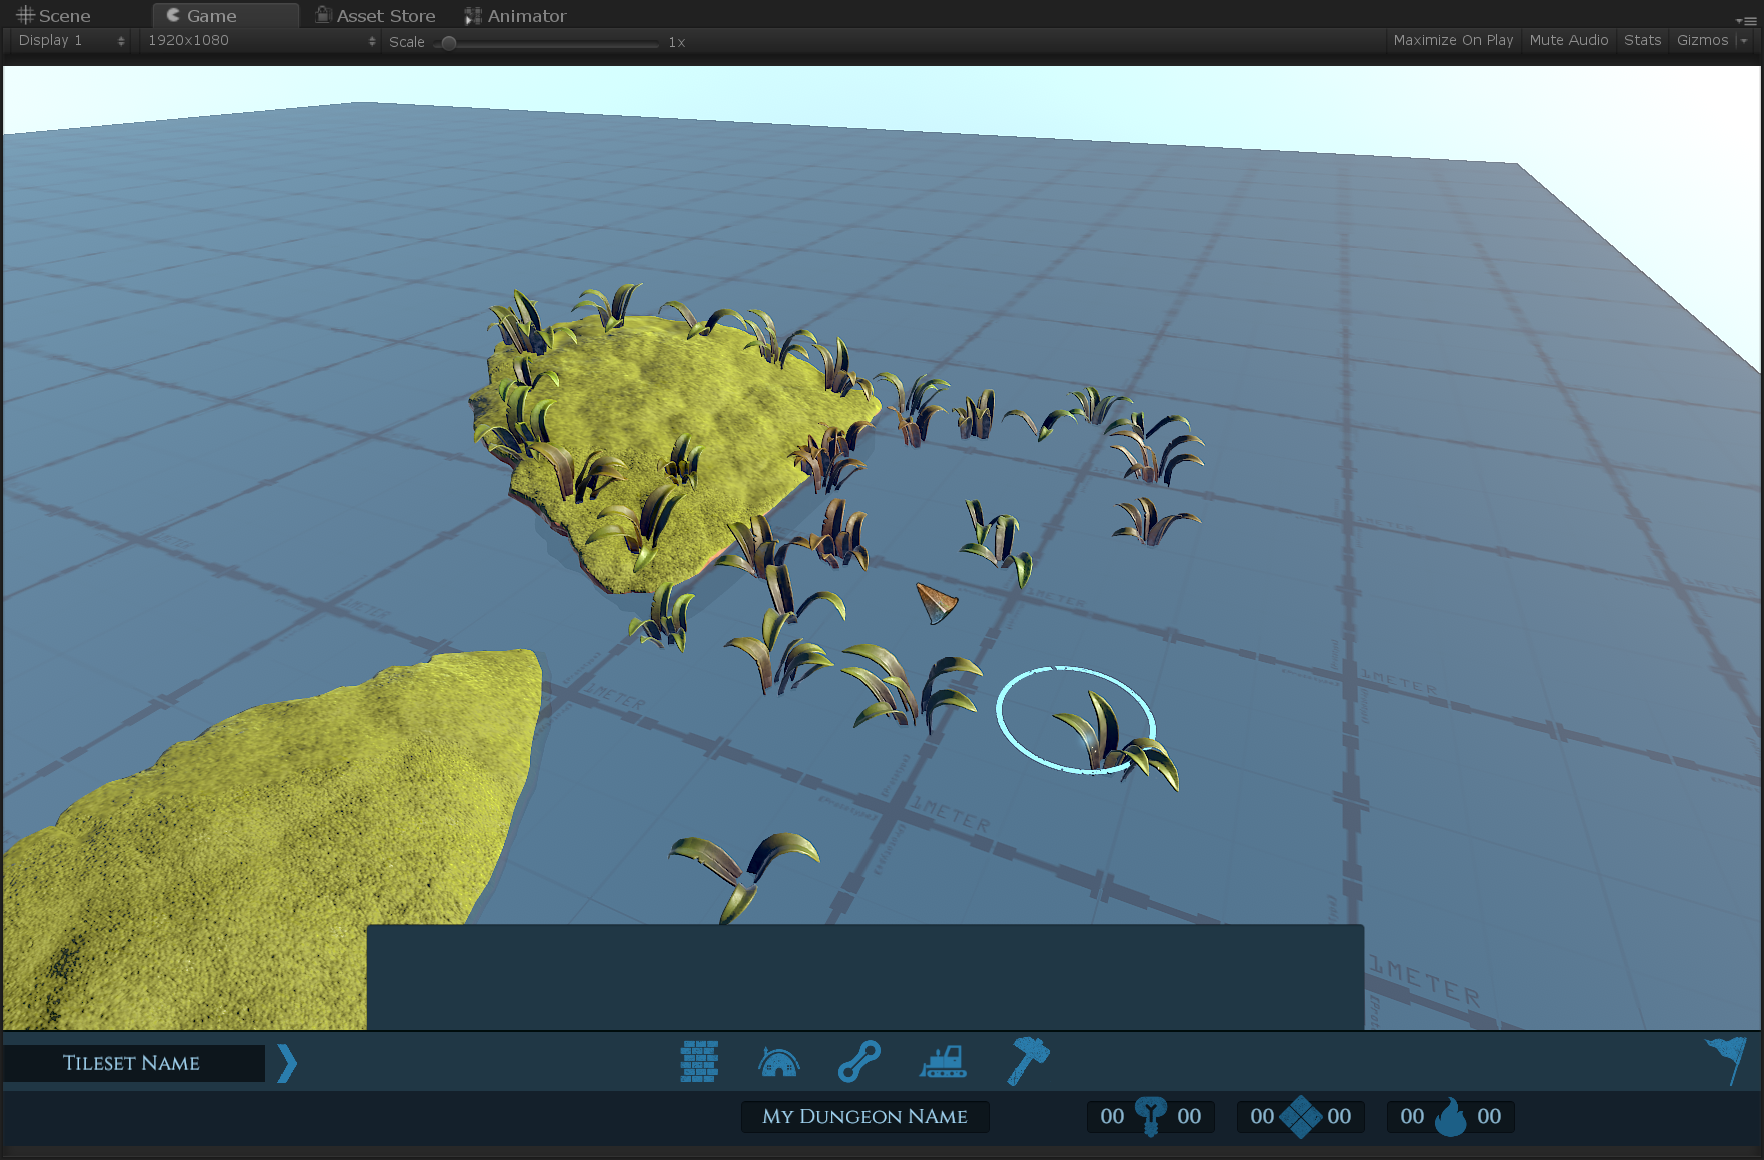
Task: Toggle Mute Audio
Action: (x=1569, y=40)
